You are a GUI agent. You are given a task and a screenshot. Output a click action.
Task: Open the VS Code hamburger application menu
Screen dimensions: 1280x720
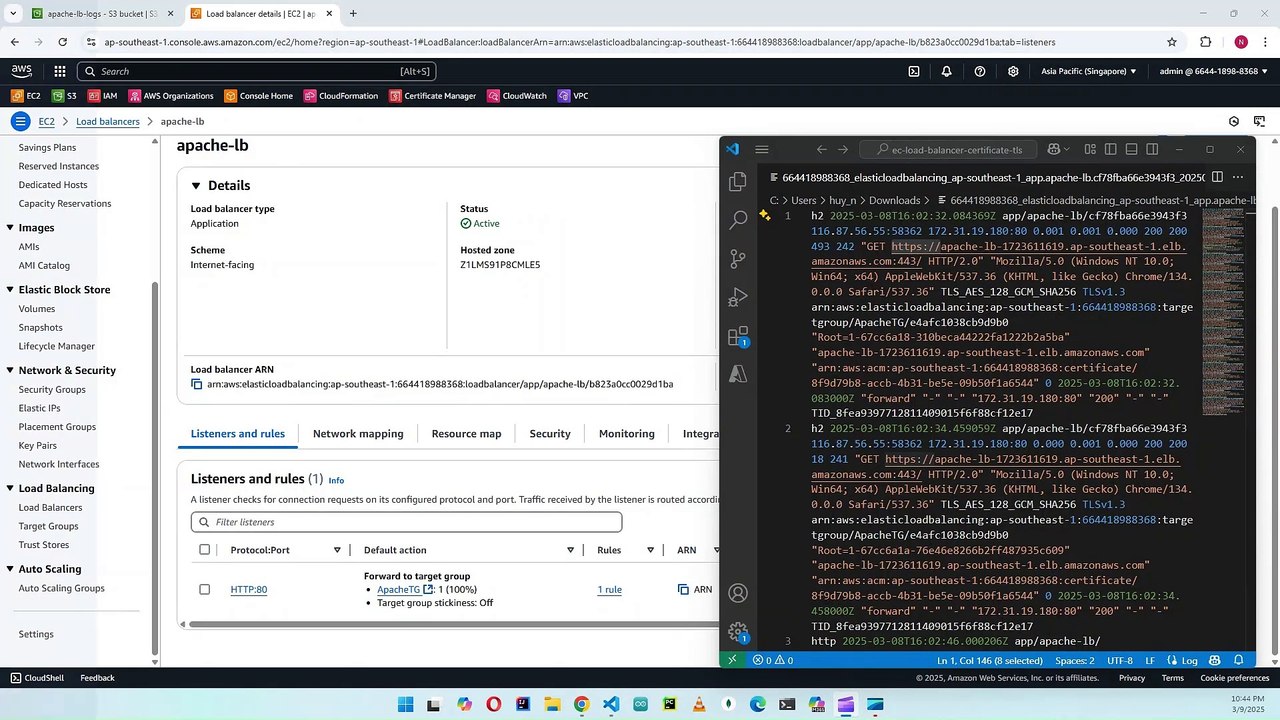[762, 149]
